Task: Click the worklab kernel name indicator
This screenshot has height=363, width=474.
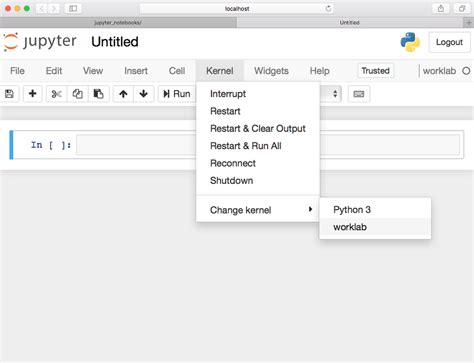Action: point(439,71)
